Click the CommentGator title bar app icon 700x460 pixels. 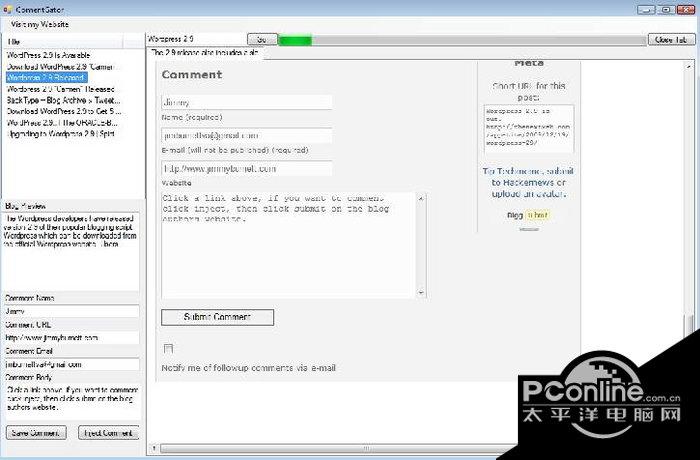click(7, 9)
